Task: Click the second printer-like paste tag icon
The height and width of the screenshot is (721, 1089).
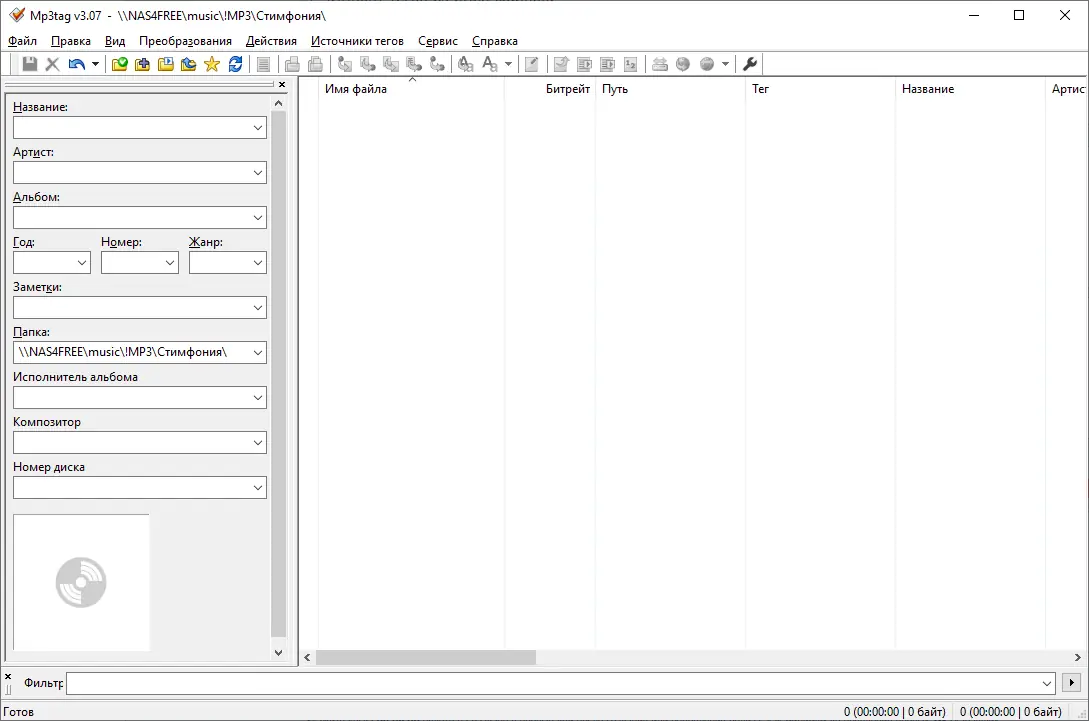Action: 315,64
